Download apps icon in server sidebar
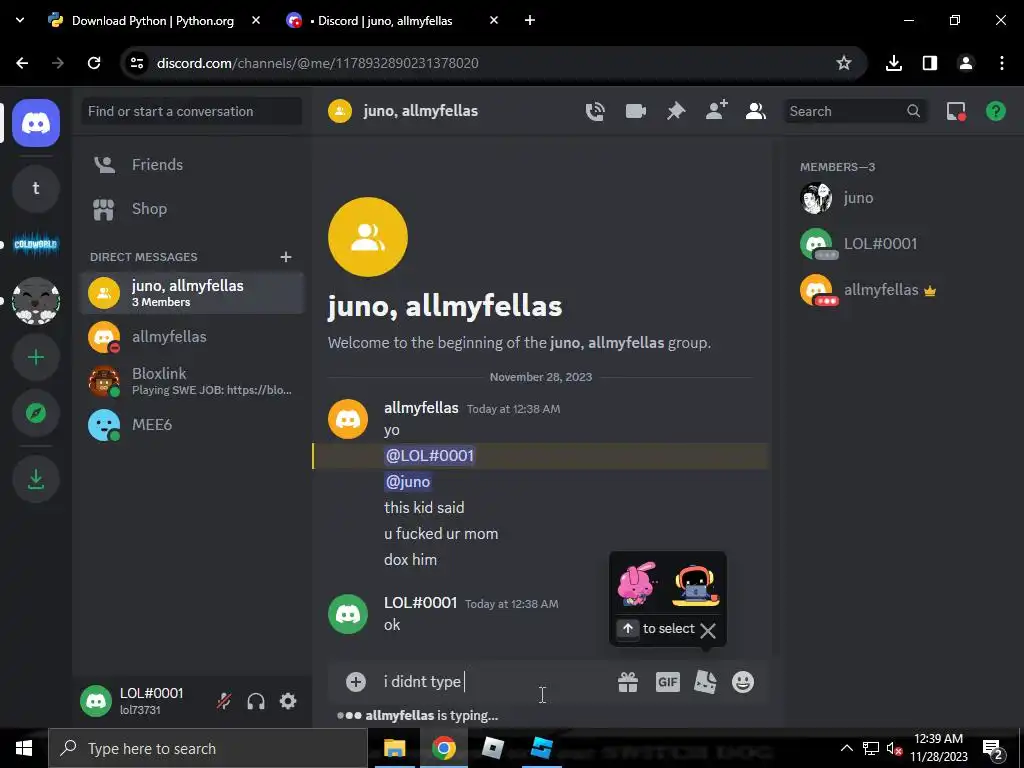This screenshot has width=1024, height=768. coord(36,479)
